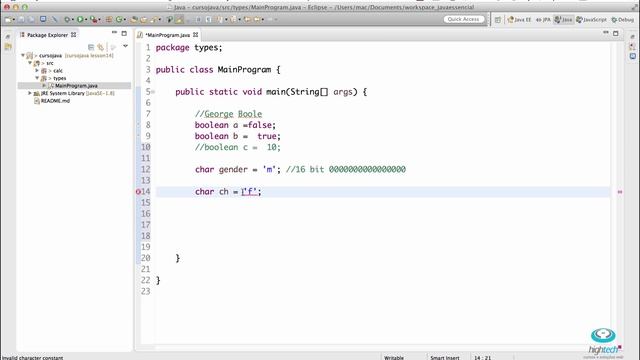Click the New file toolbar icon
The height and width of the screenshot is (360, 640).
8,20
